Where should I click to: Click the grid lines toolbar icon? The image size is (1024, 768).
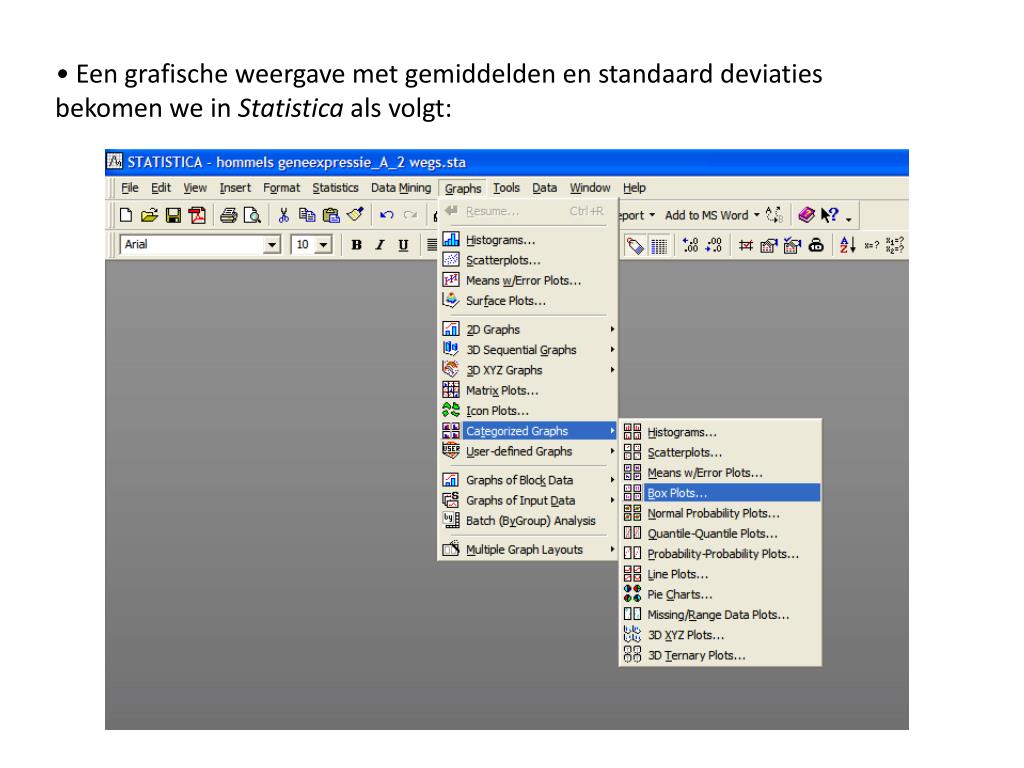[x=658, y=246]
